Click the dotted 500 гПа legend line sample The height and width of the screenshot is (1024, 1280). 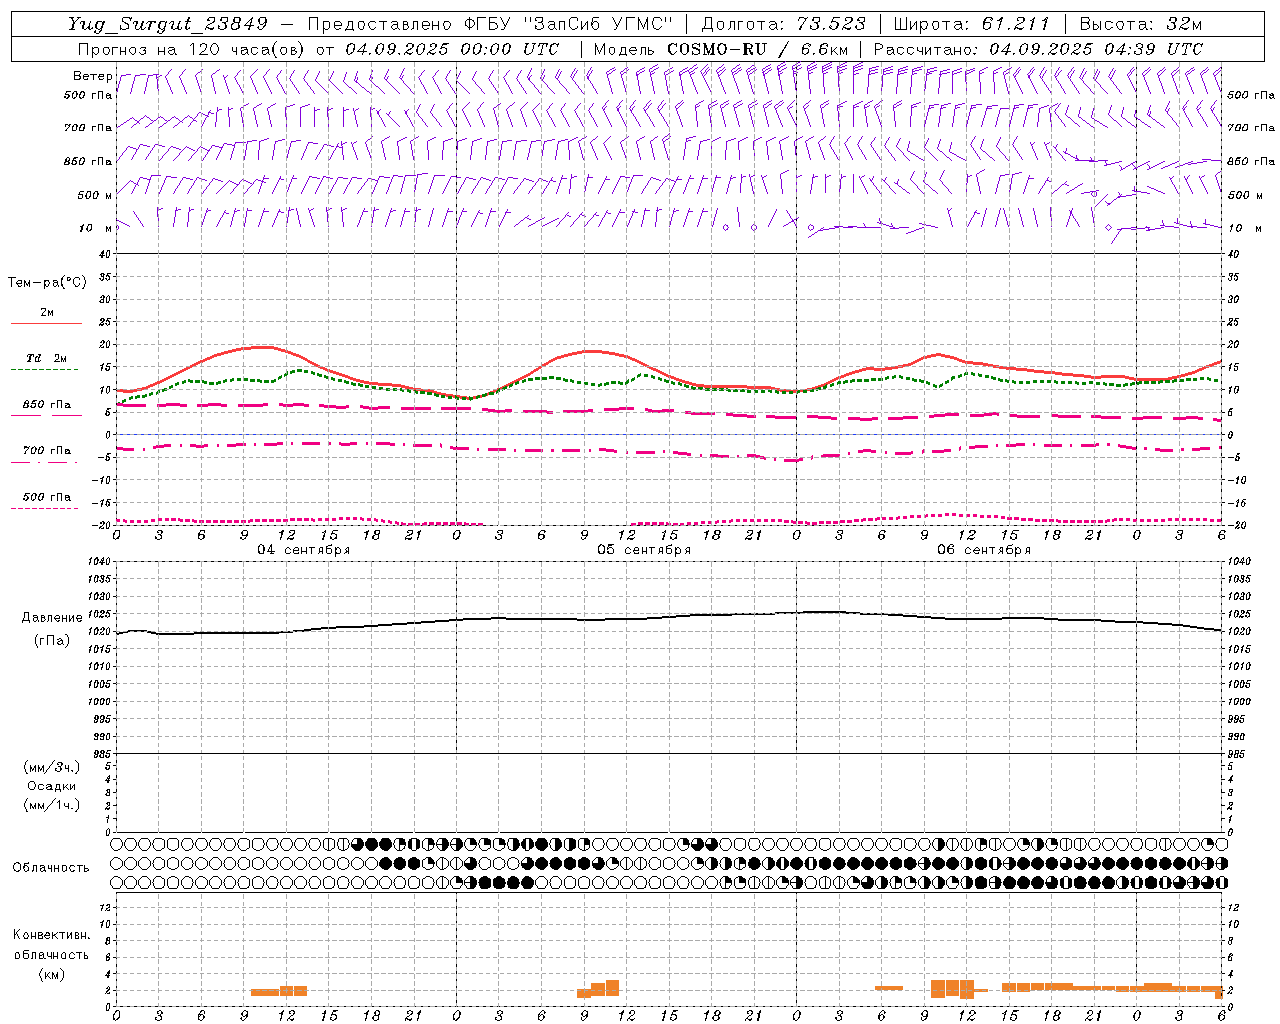(45, 508)
